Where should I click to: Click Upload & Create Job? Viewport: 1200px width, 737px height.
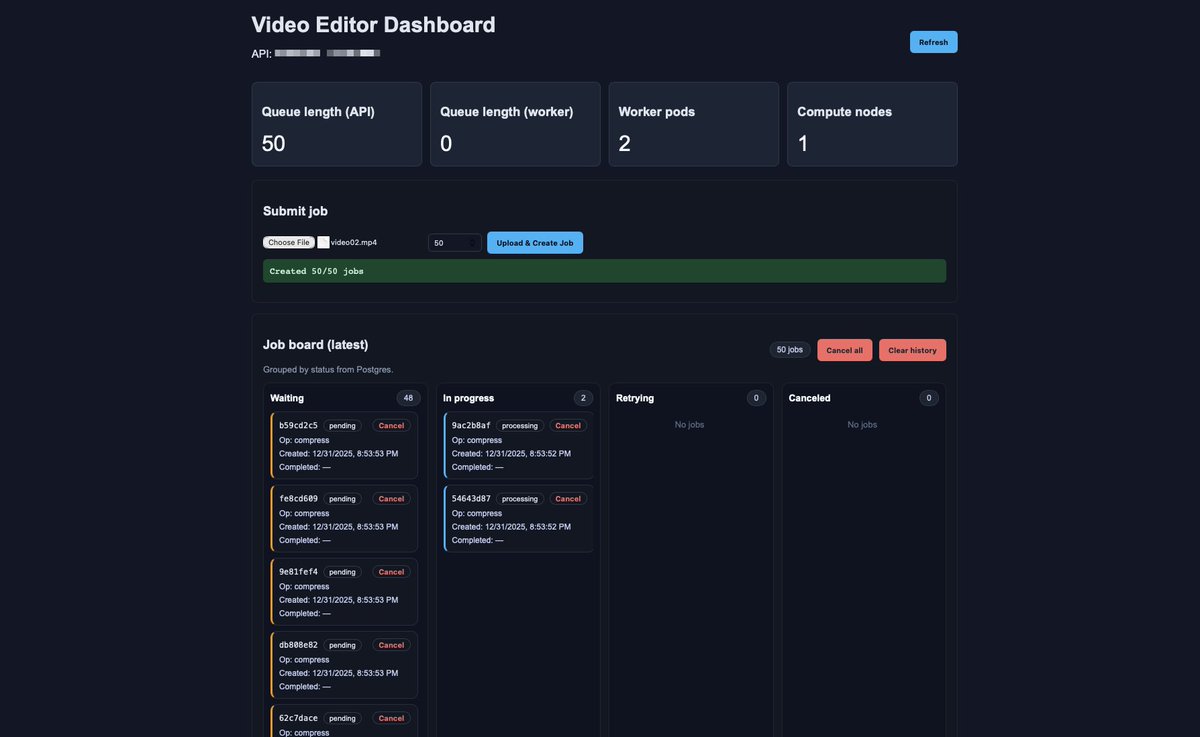[535, 243]
